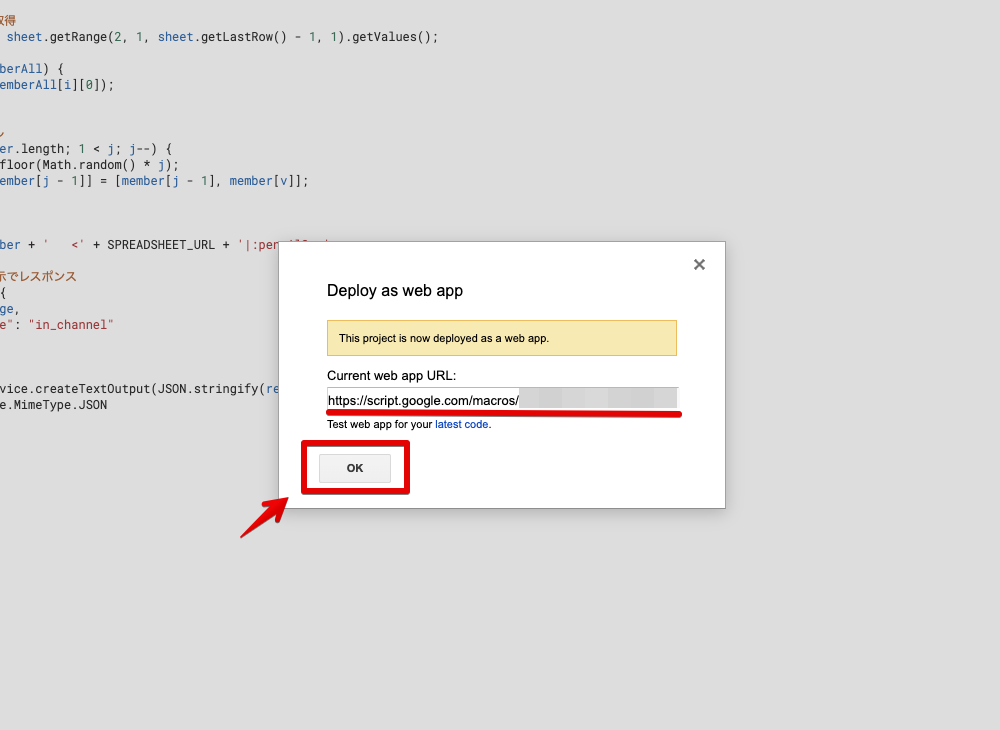1000x730 pixels.
Task: Close the Deploy as web app dialog
Action: [699, 265]
